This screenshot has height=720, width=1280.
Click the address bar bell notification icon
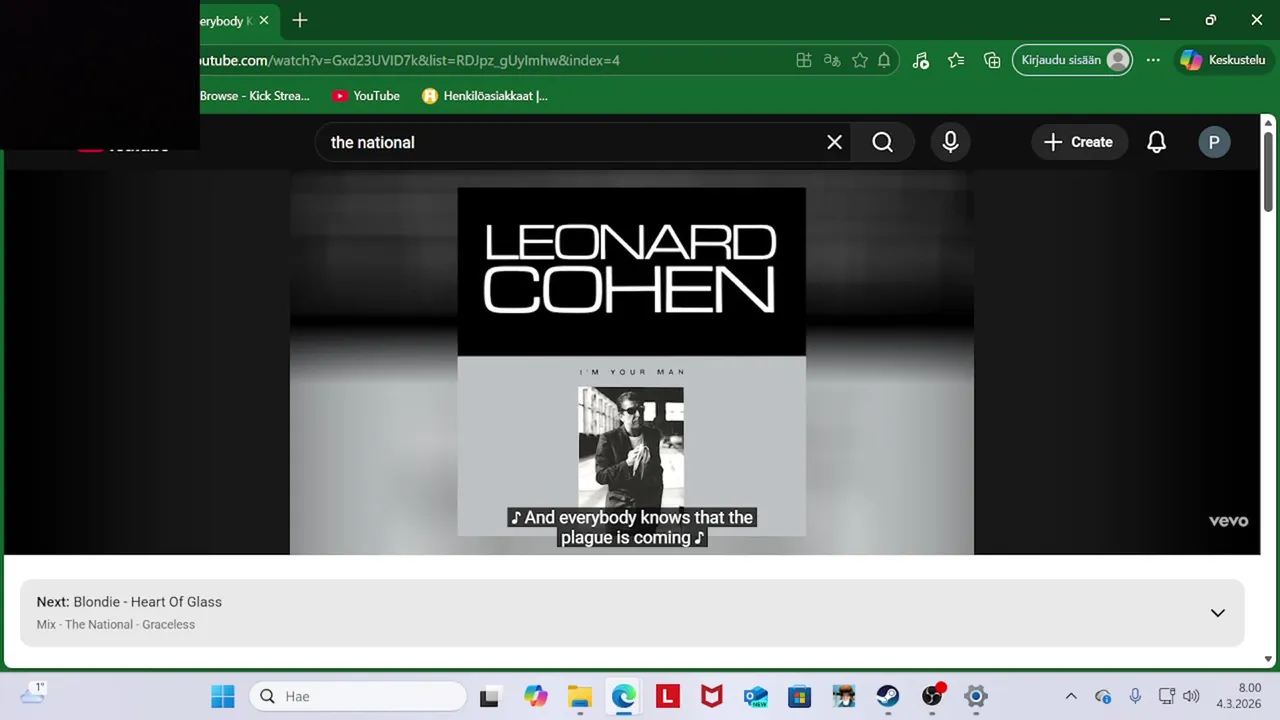click(x=884, y=60)
